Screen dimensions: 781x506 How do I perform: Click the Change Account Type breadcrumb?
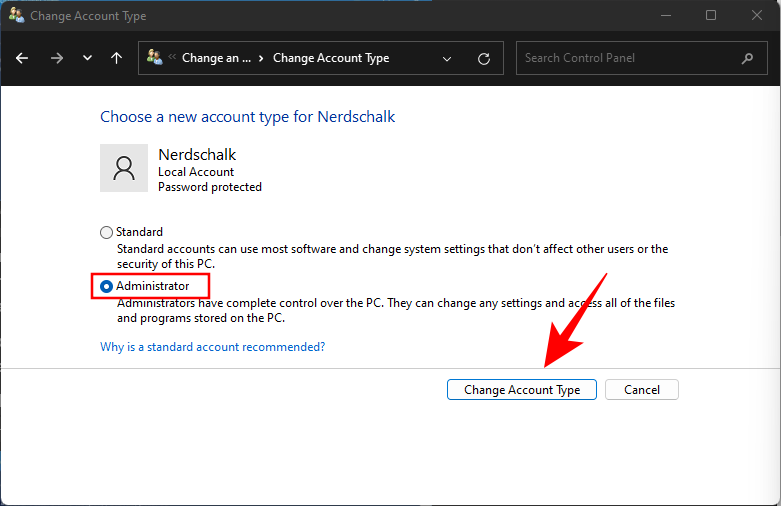(x=331, y=58)
